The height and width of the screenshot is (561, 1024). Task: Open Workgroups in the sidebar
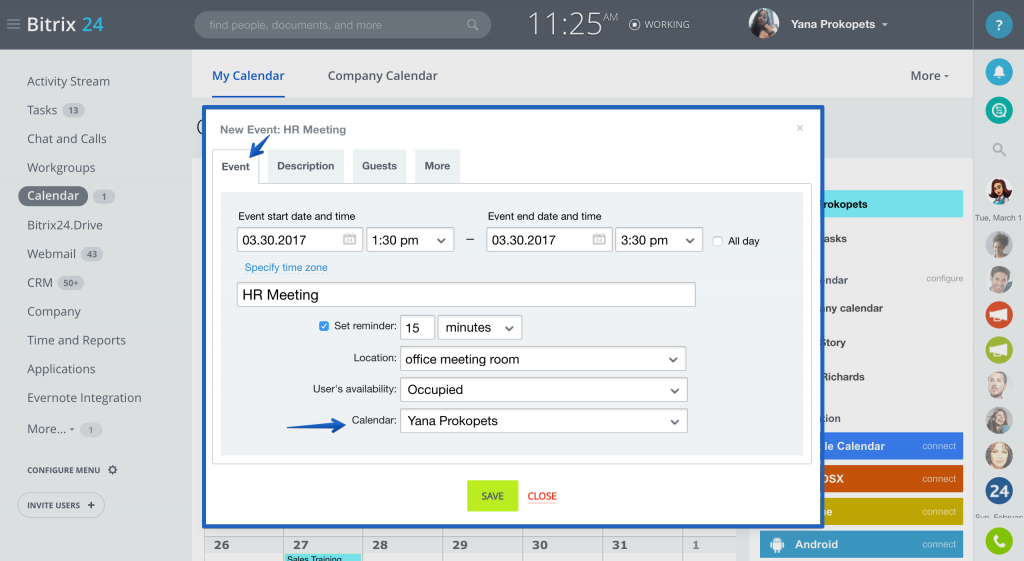61,167
